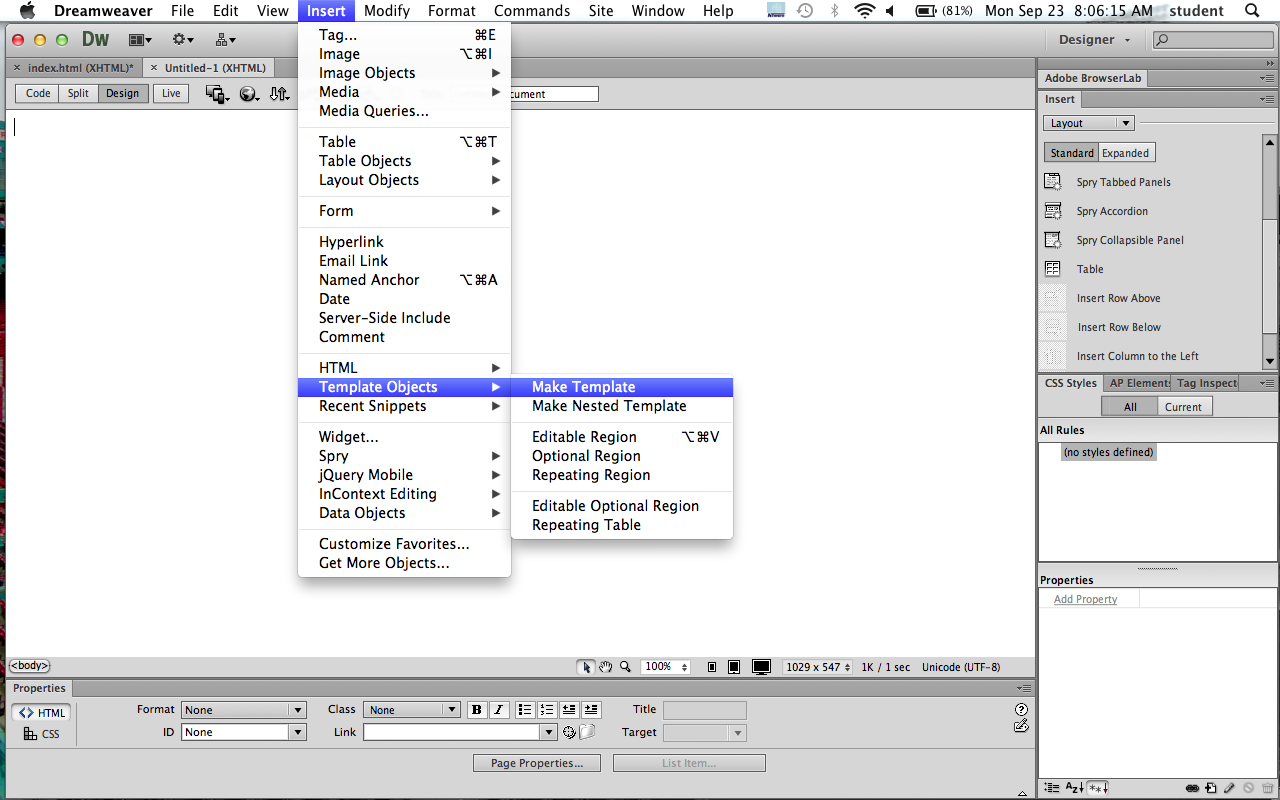Show Current mode in CSS Styles
The image size is (1280, 800).
[1183, 407]
